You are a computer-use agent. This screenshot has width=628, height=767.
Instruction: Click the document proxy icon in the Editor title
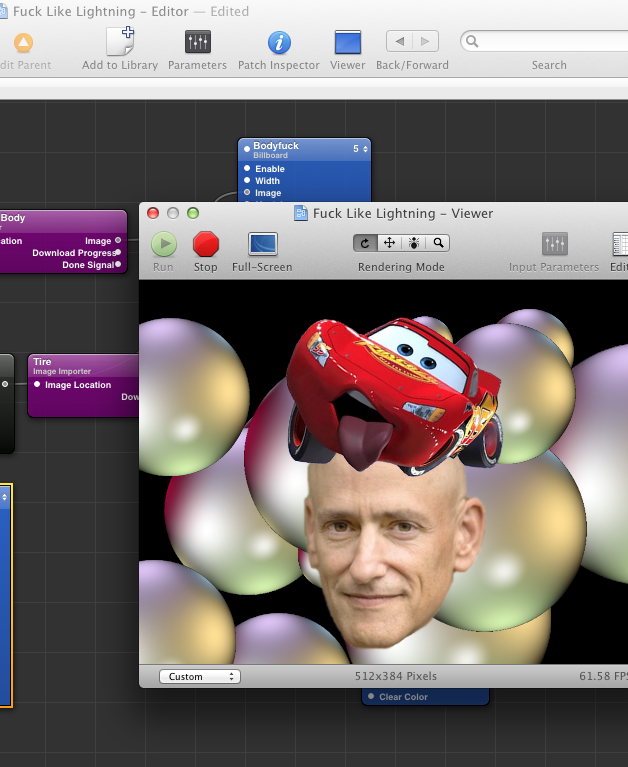tap(3, 11)
